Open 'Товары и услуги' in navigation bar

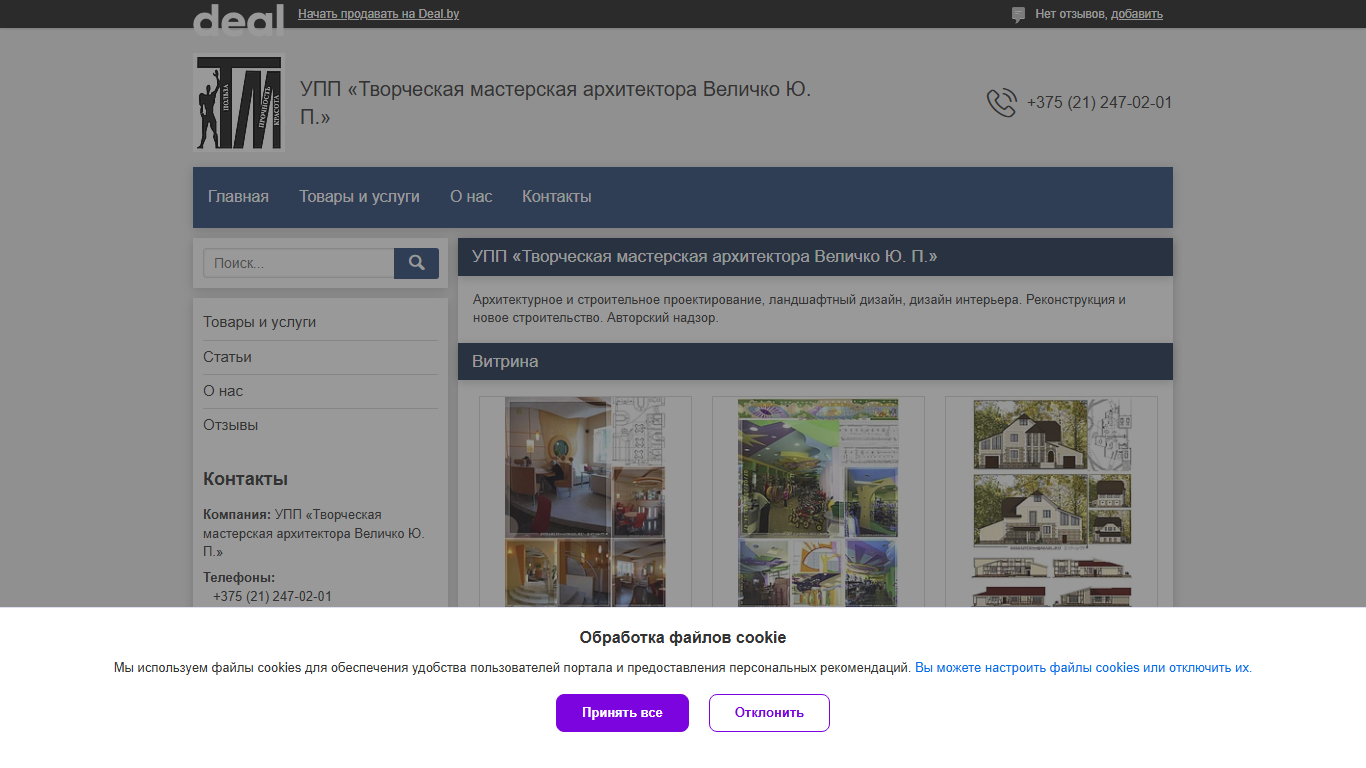point(359,197)
